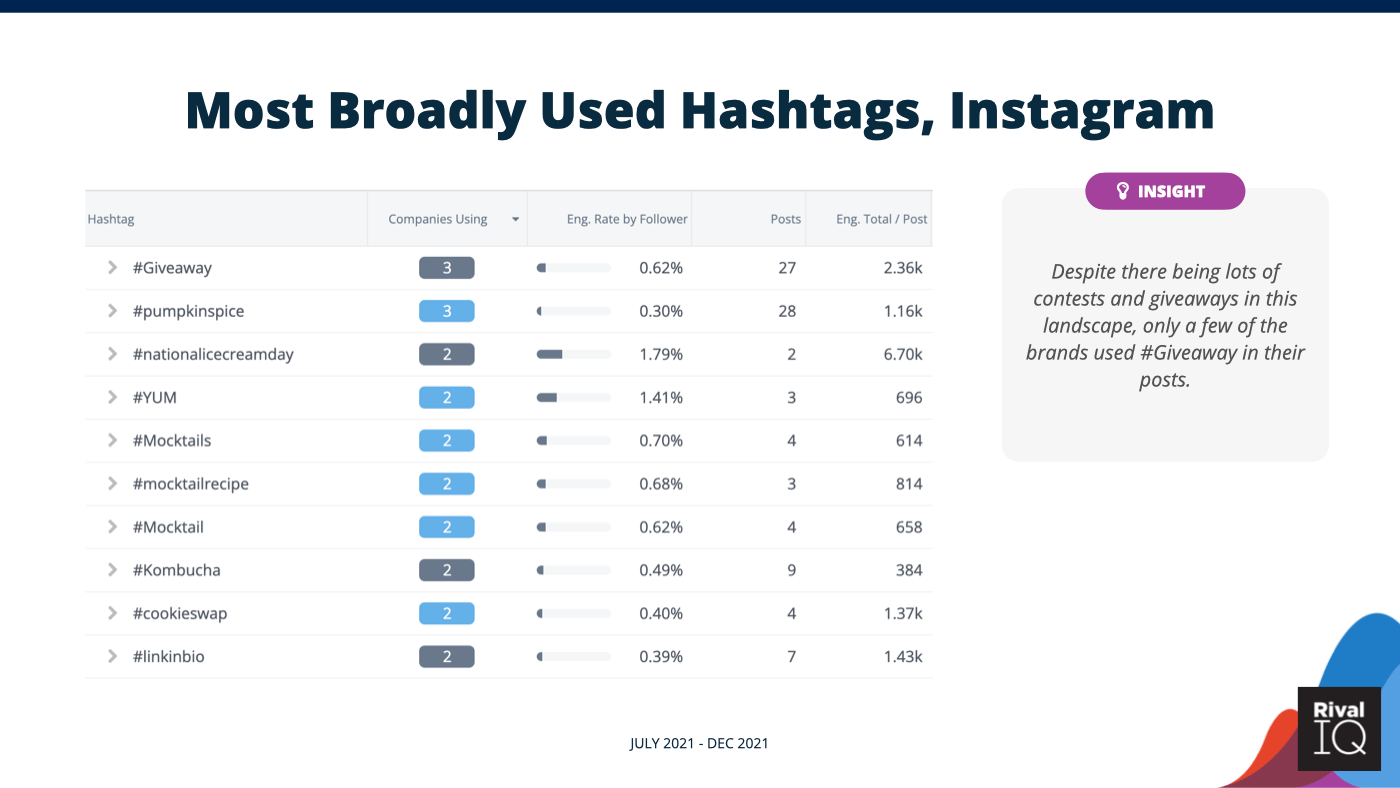Expand the #pumpkinspice row chevron
Screen dimensions: 1400x788
pyautogui.click(x=113, y=311)
